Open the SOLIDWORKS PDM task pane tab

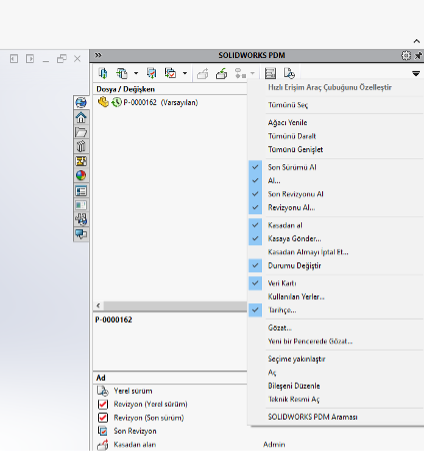click(x=81, y=219)
